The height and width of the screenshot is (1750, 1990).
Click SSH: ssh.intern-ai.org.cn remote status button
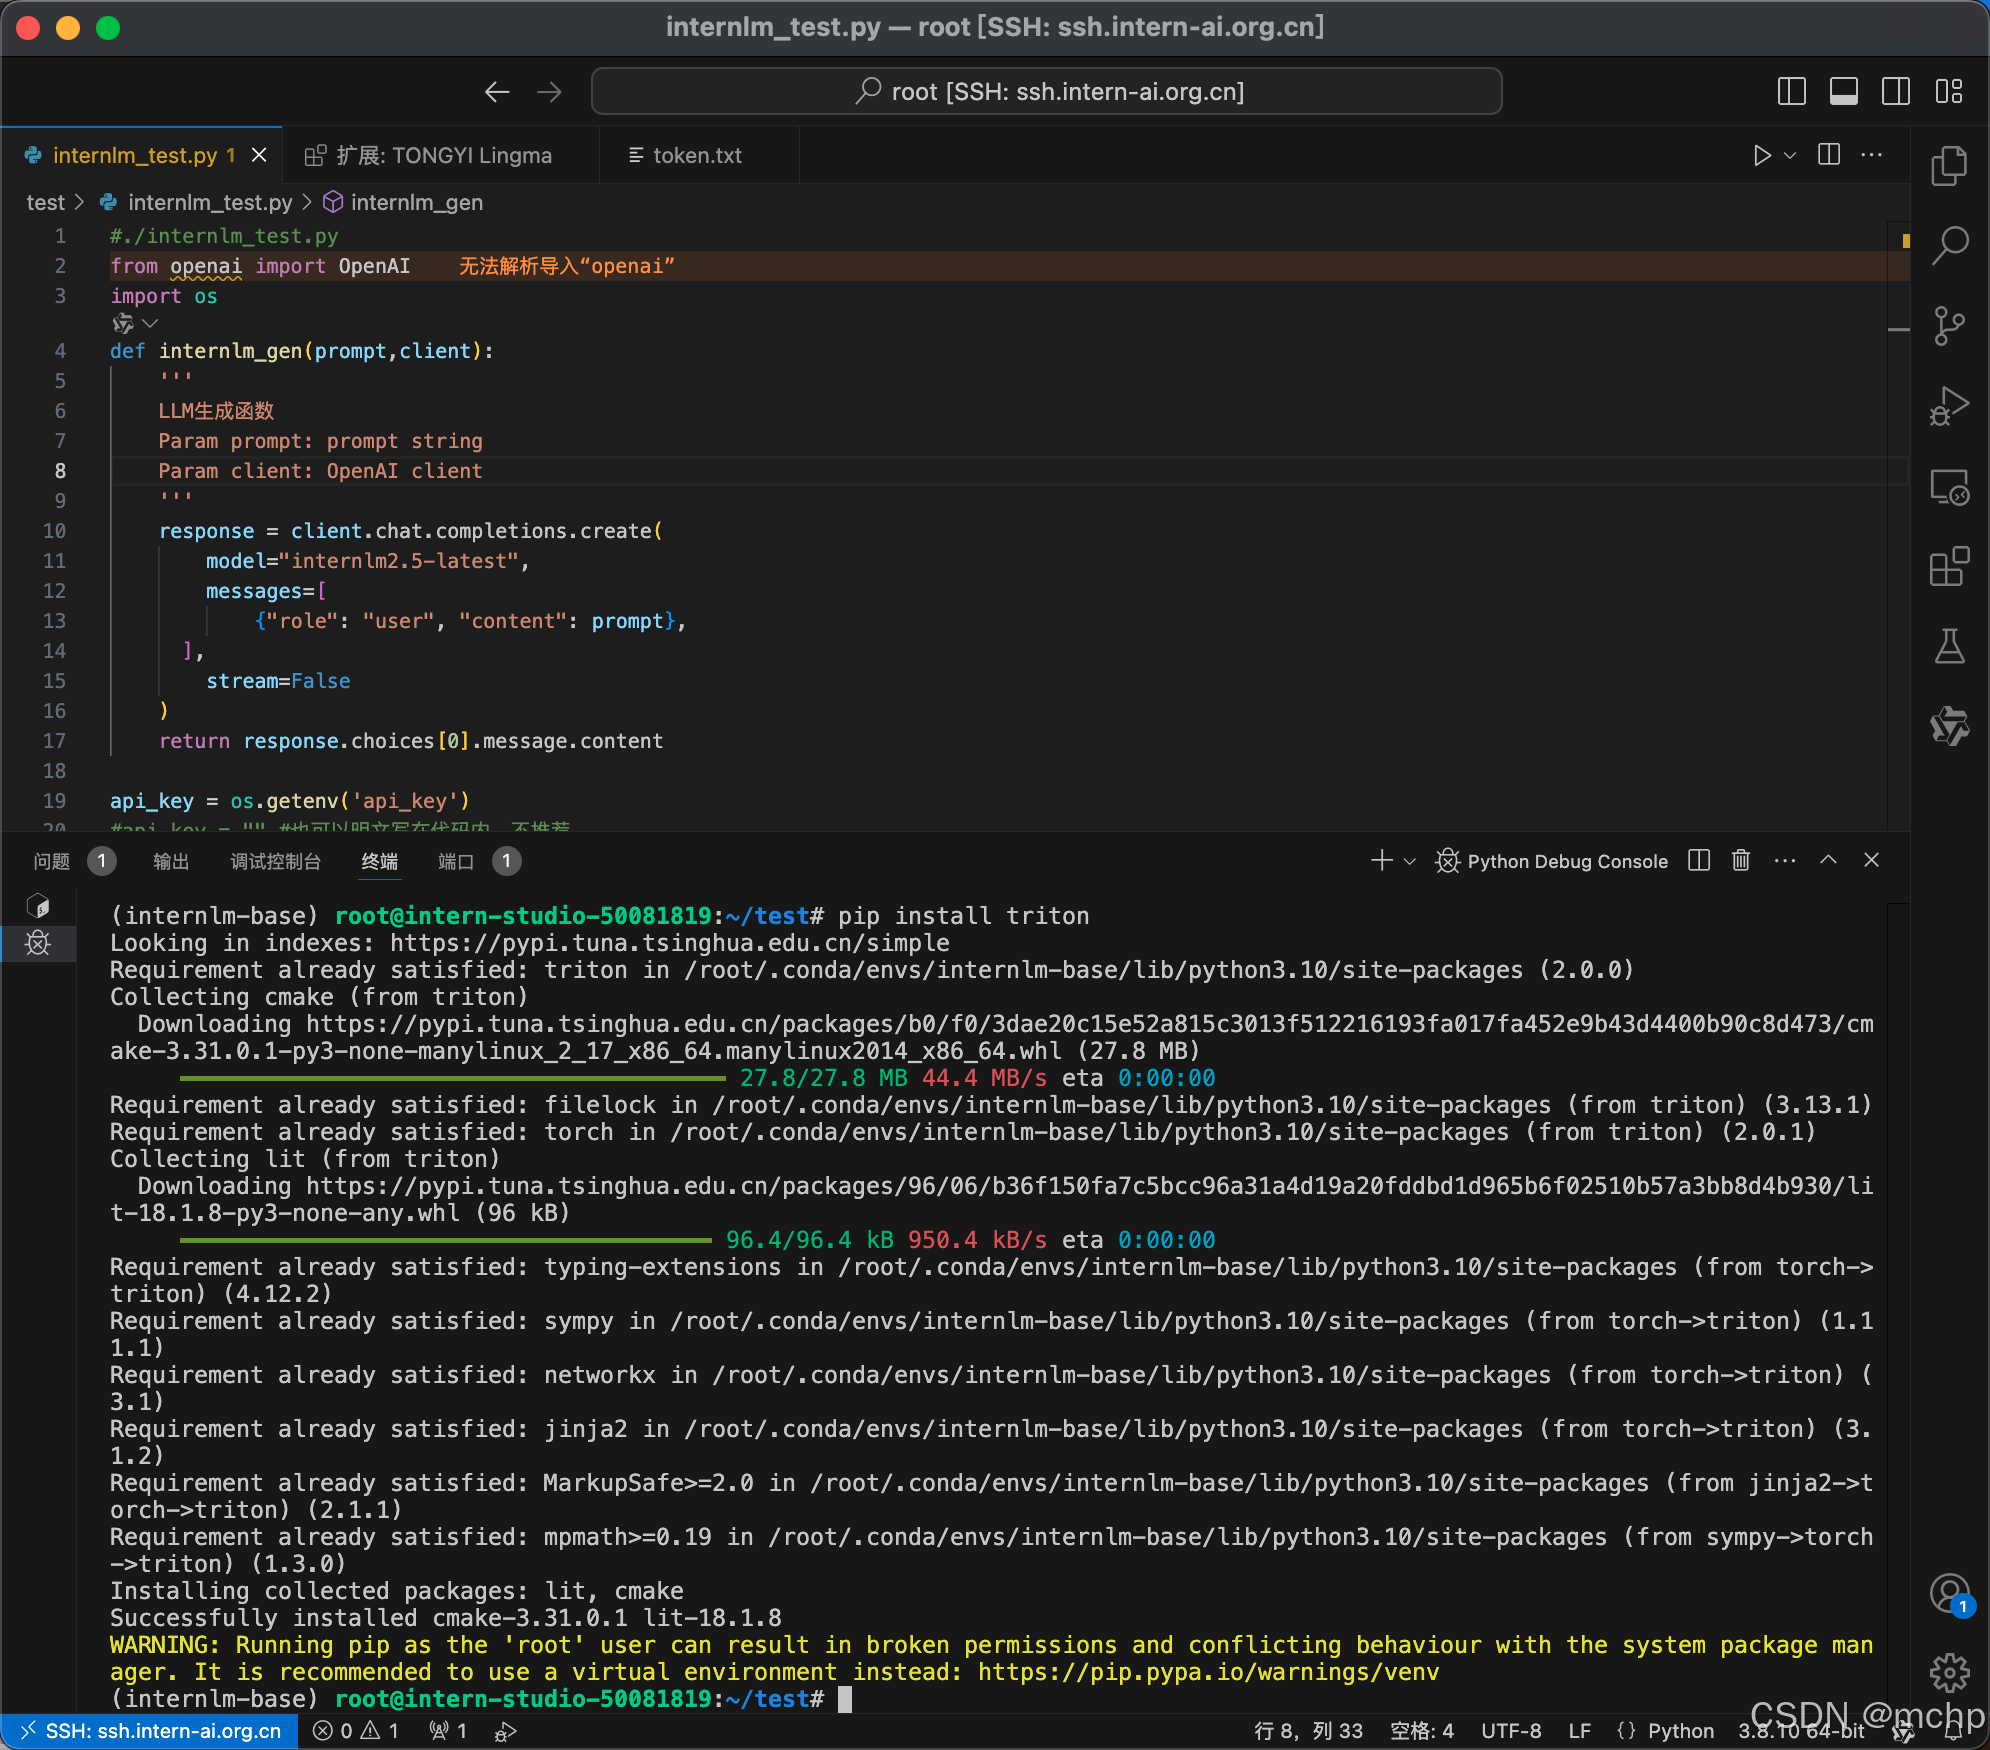coord(150,1731)
